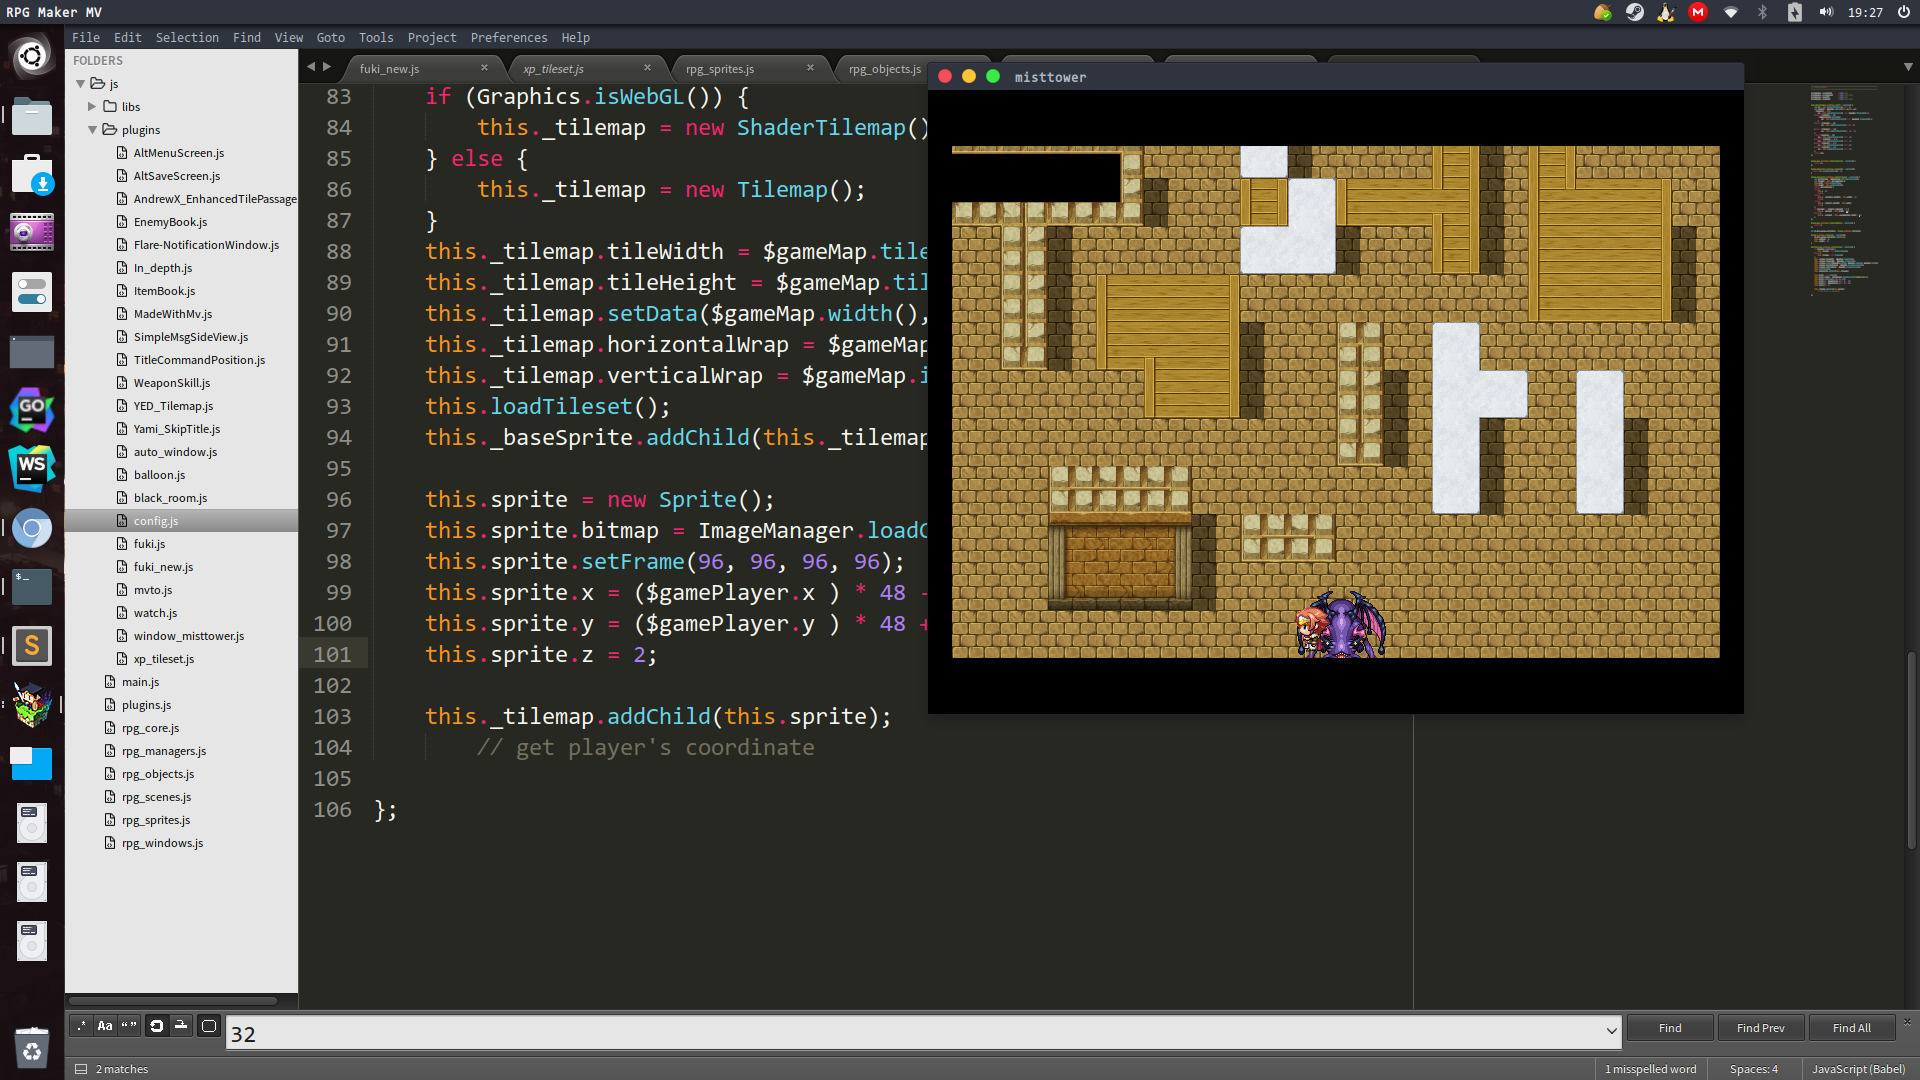Open the tab list dropdown arrow

[x=1908, y=67]
